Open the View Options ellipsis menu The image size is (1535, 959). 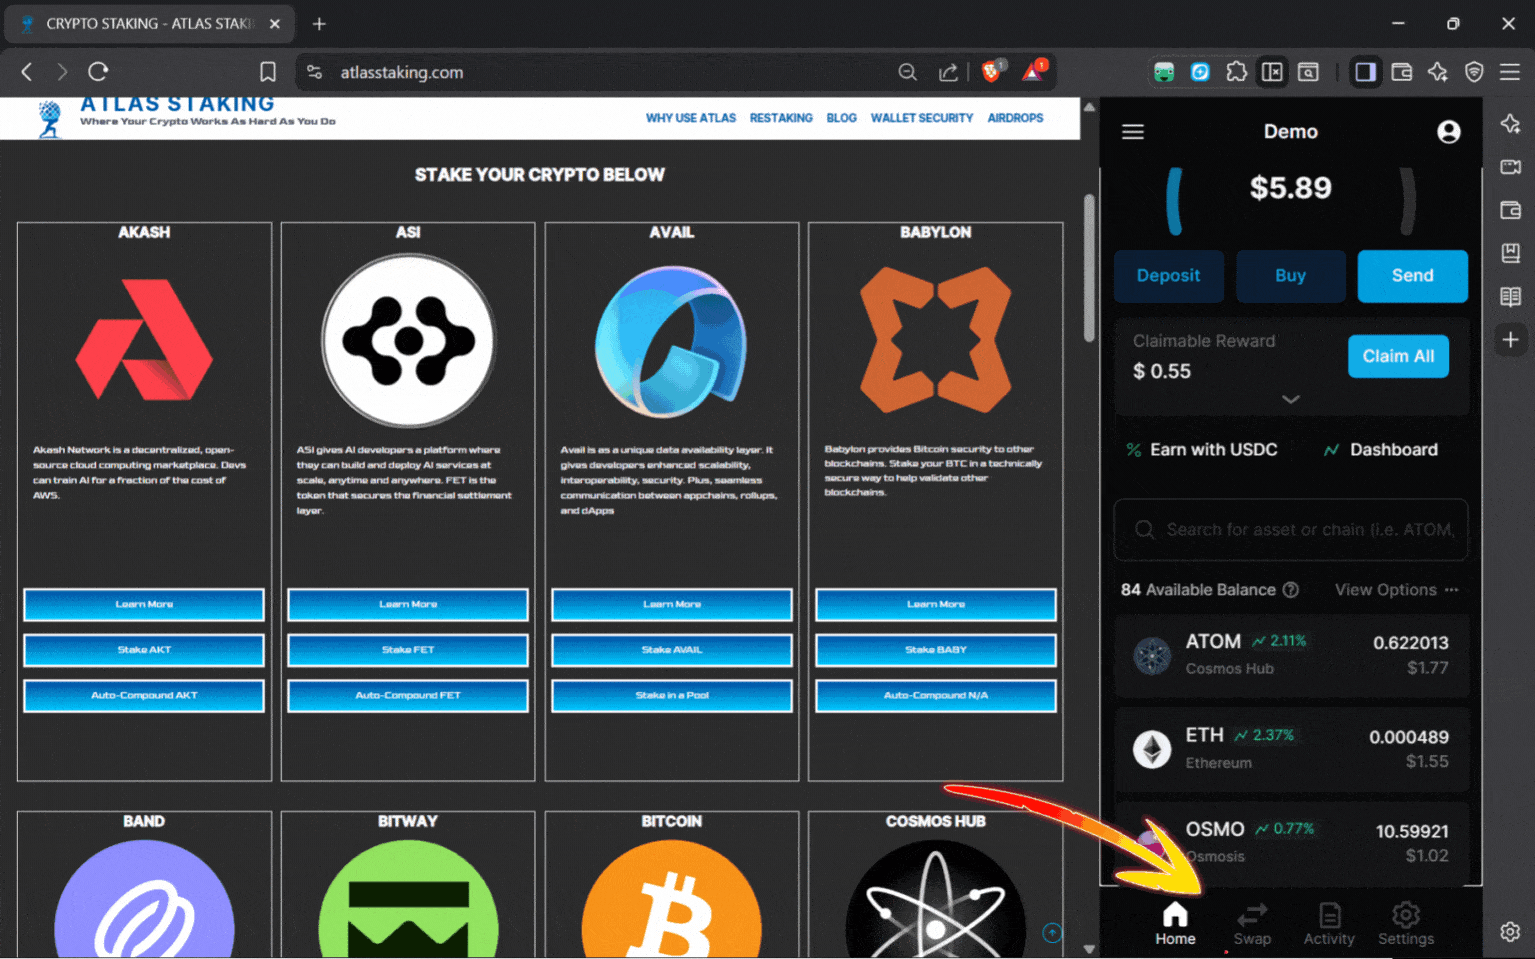tap(1452, 590)
